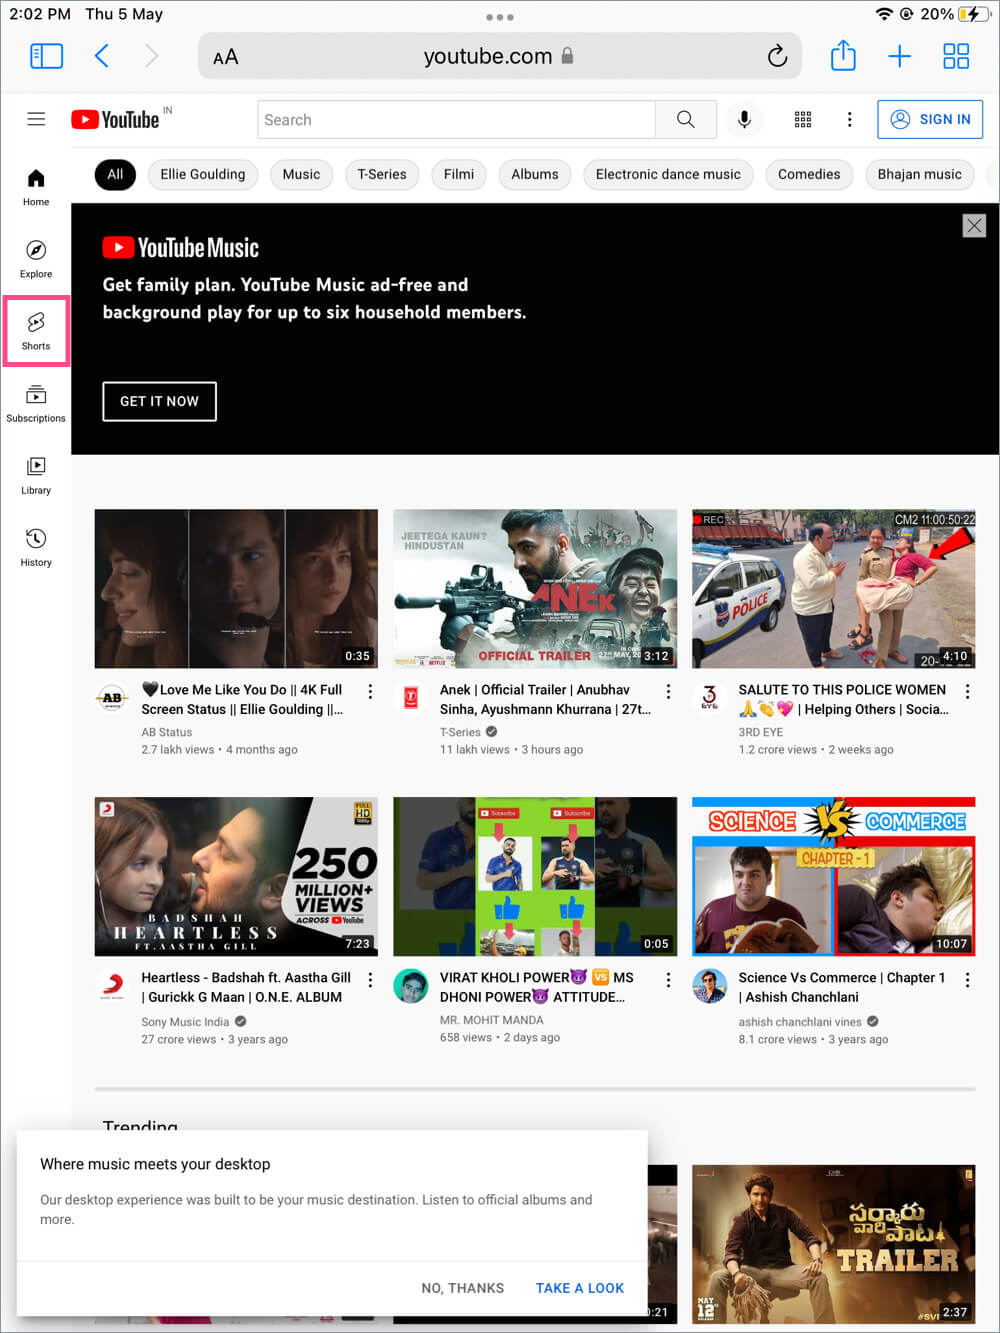Reload the youtube.com page
The width and height of the screenshot is (1000, 1333).
pos(777,56)
